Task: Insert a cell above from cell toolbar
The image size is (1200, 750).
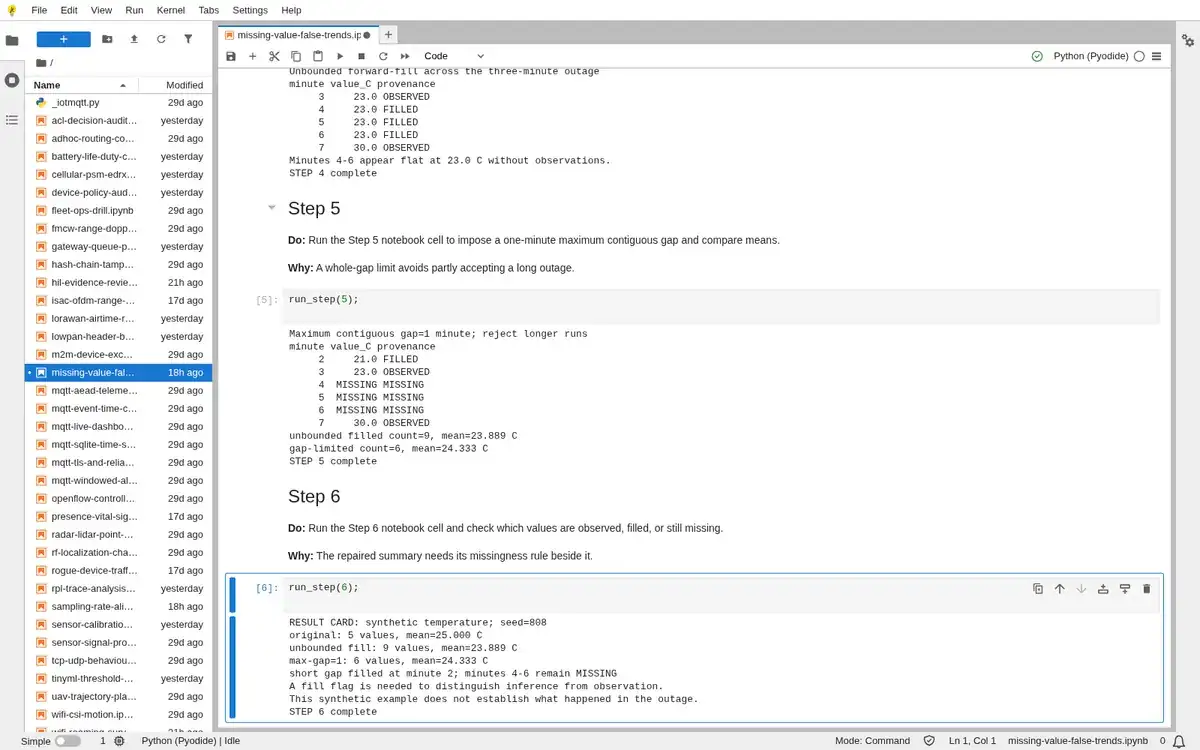Action: coord(1103,589)
